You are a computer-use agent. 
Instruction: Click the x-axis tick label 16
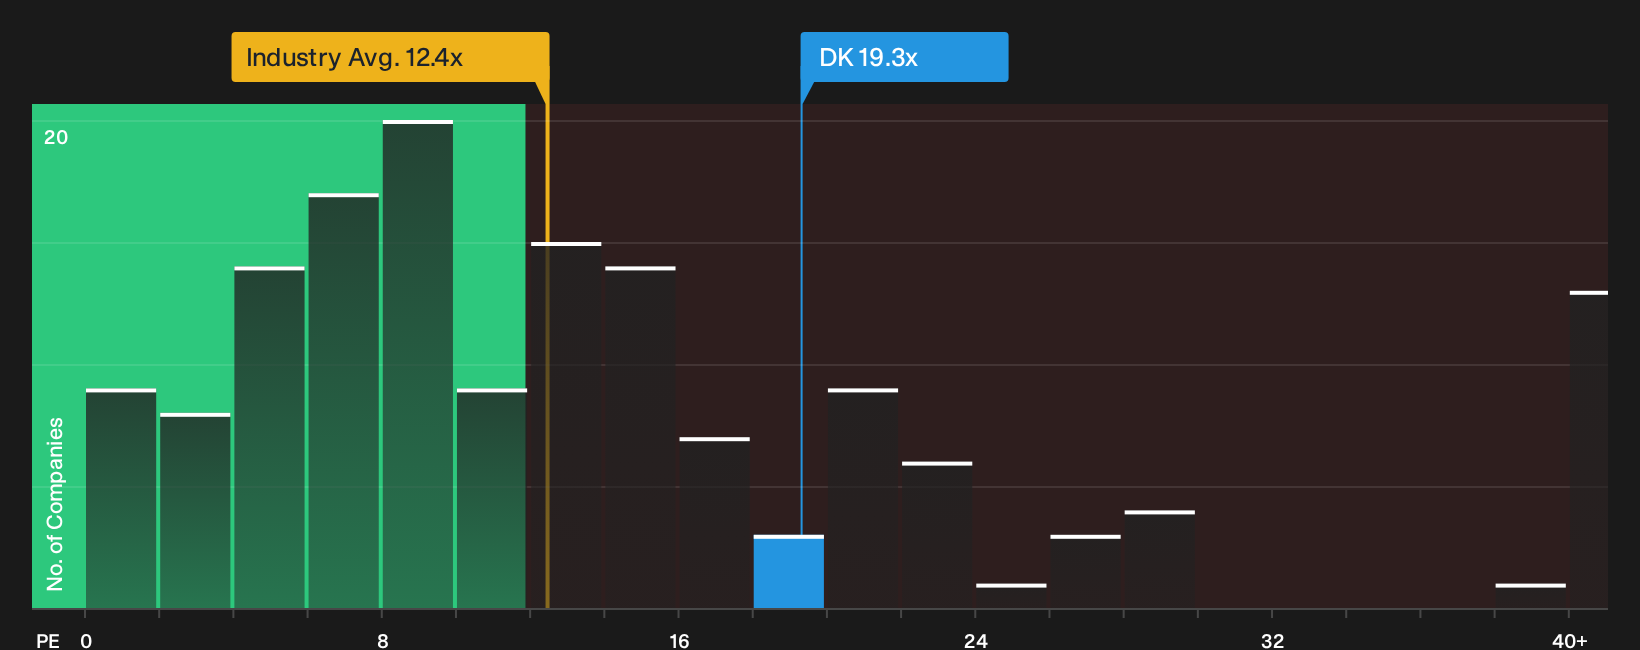(x=679, y=641)
